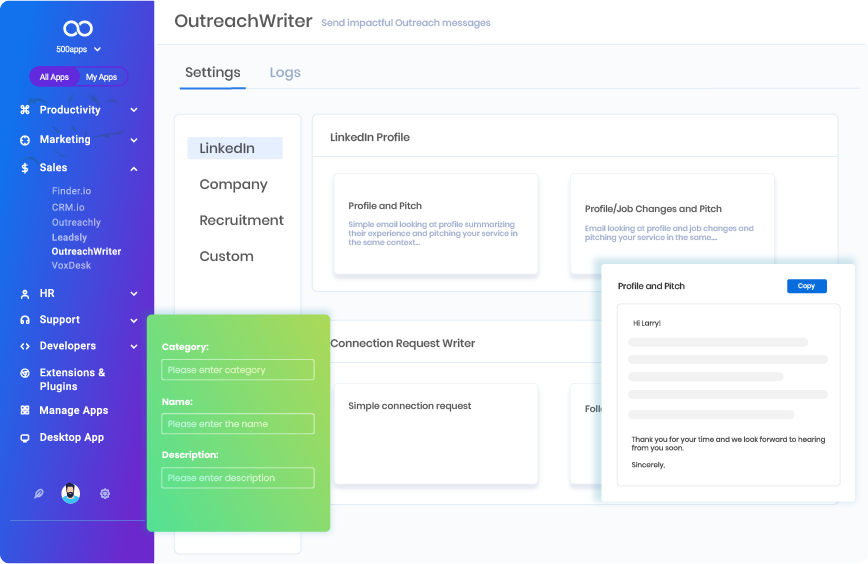Click the rocket icon in sidebar footer
The height and width of the screenshot is (564, 868).
point(39,493)
